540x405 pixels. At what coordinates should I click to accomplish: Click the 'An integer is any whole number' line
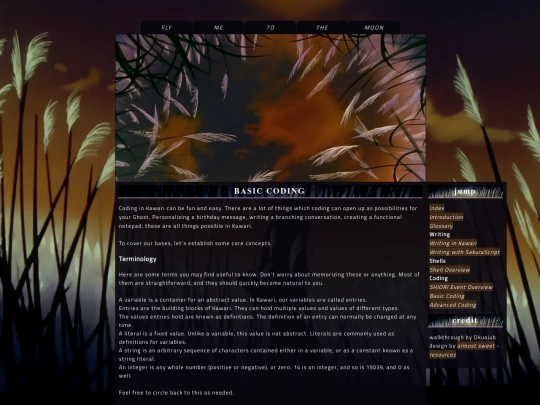(264, 372)
